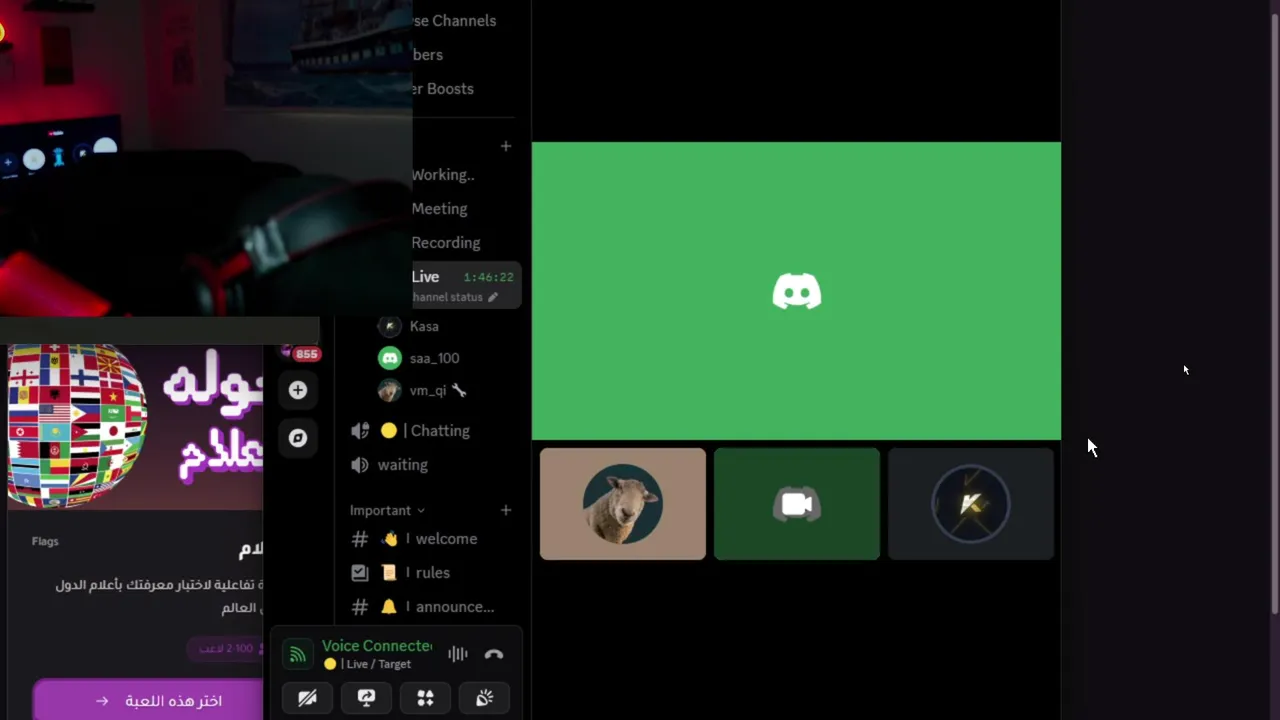The width and height of the screenshot is (1280, 720).
Task: Click the 1:46:22 call timer
Action: tap(489, 277)
